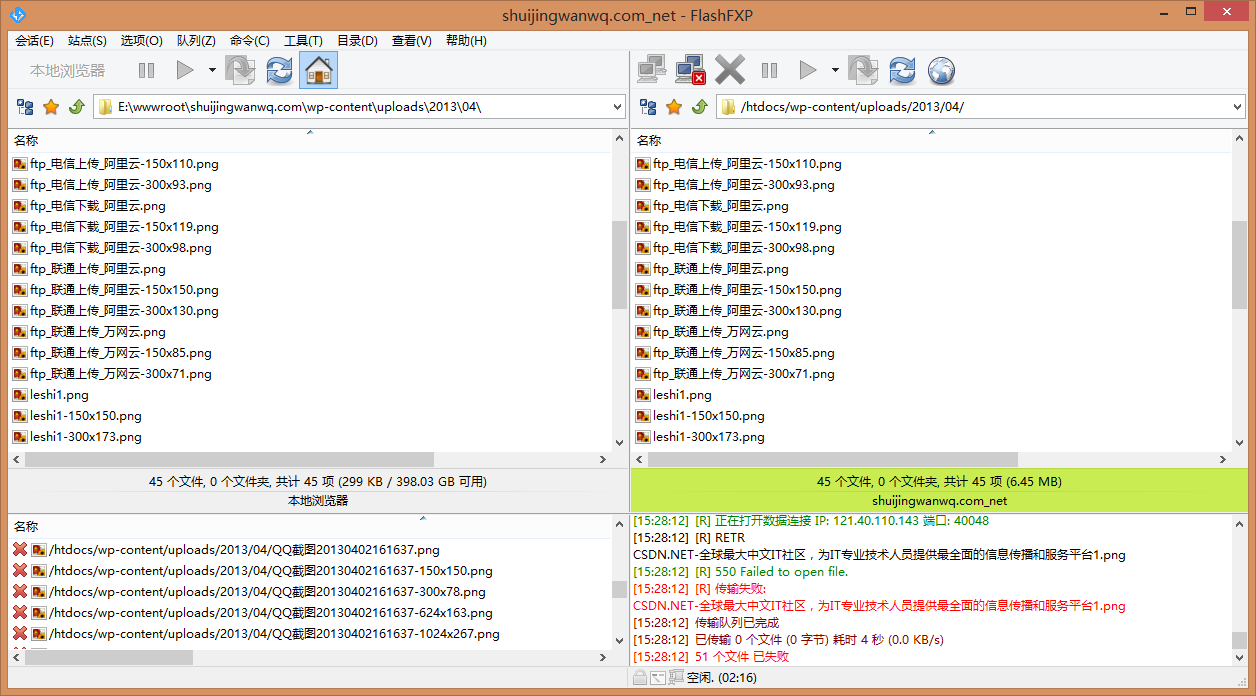Image resolution: width=1256 pixels, height=696 pixels.
Task: Click the connect computers icon
Action: (652, 70)
